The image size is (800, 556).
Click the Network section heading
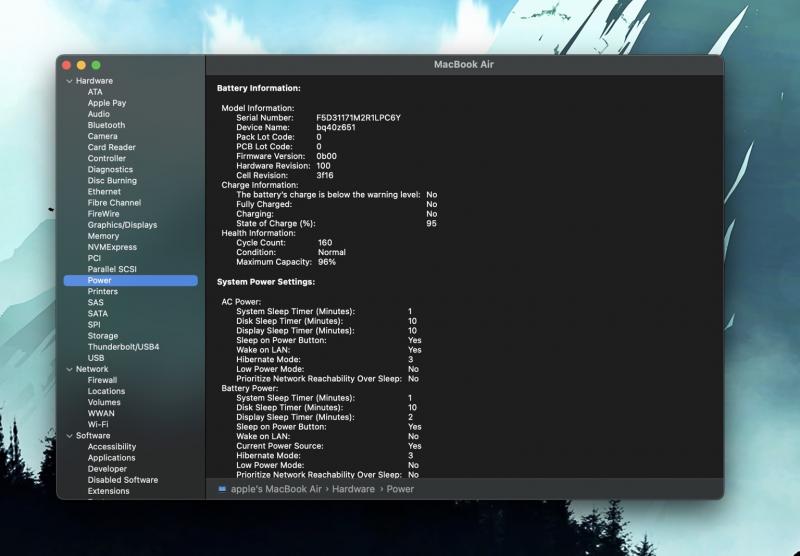click(92, 369)
